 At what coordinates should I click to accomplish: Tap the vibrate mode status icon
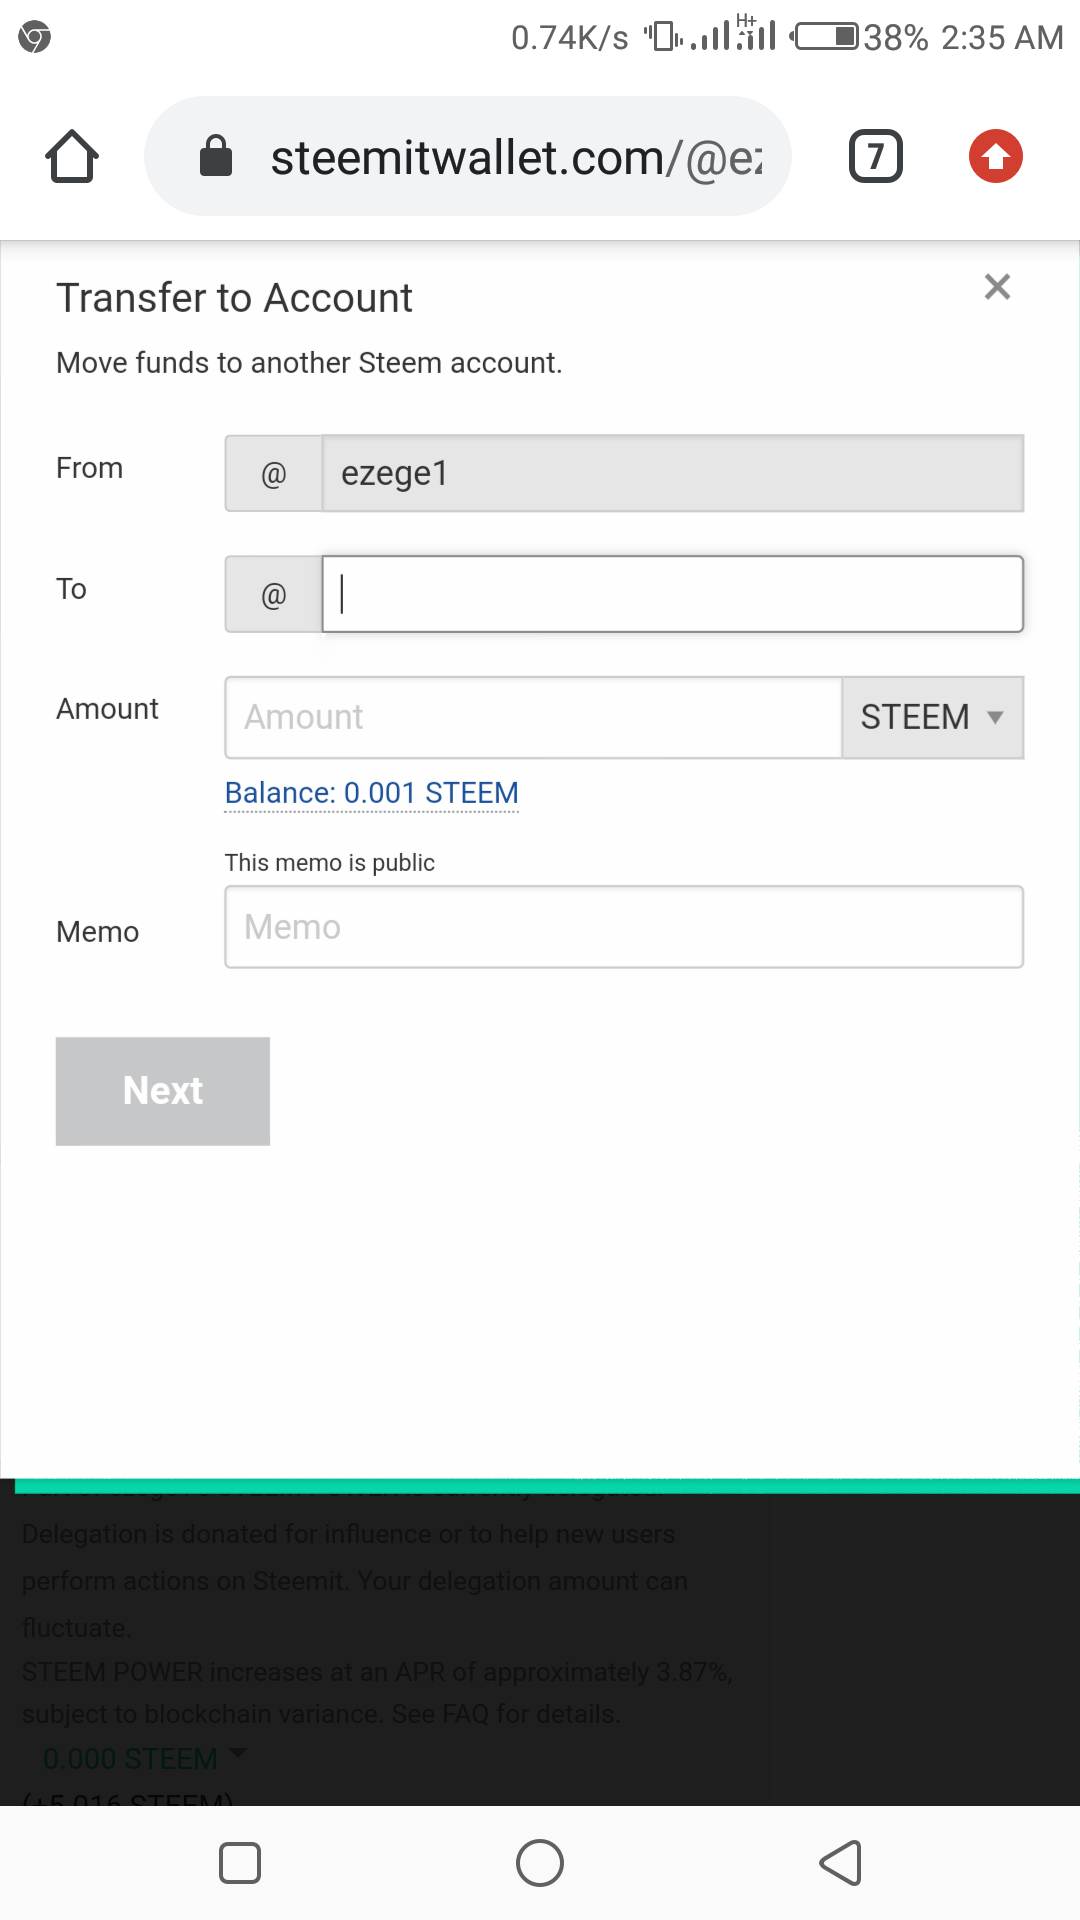coord(663,37)
